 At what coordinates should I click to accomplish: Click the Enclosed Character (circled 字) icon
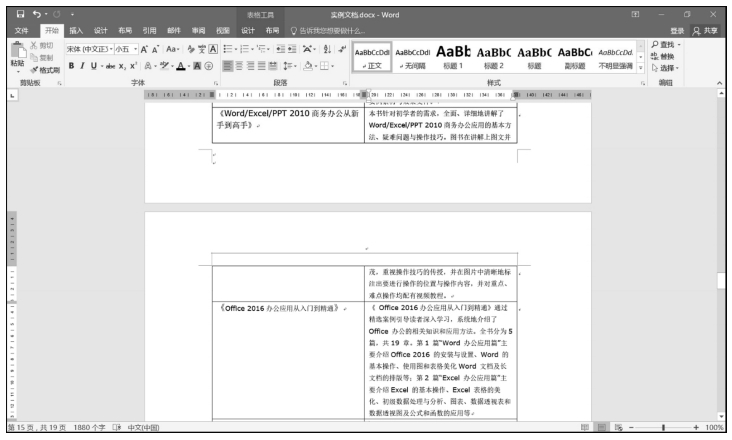click(209, 66)
